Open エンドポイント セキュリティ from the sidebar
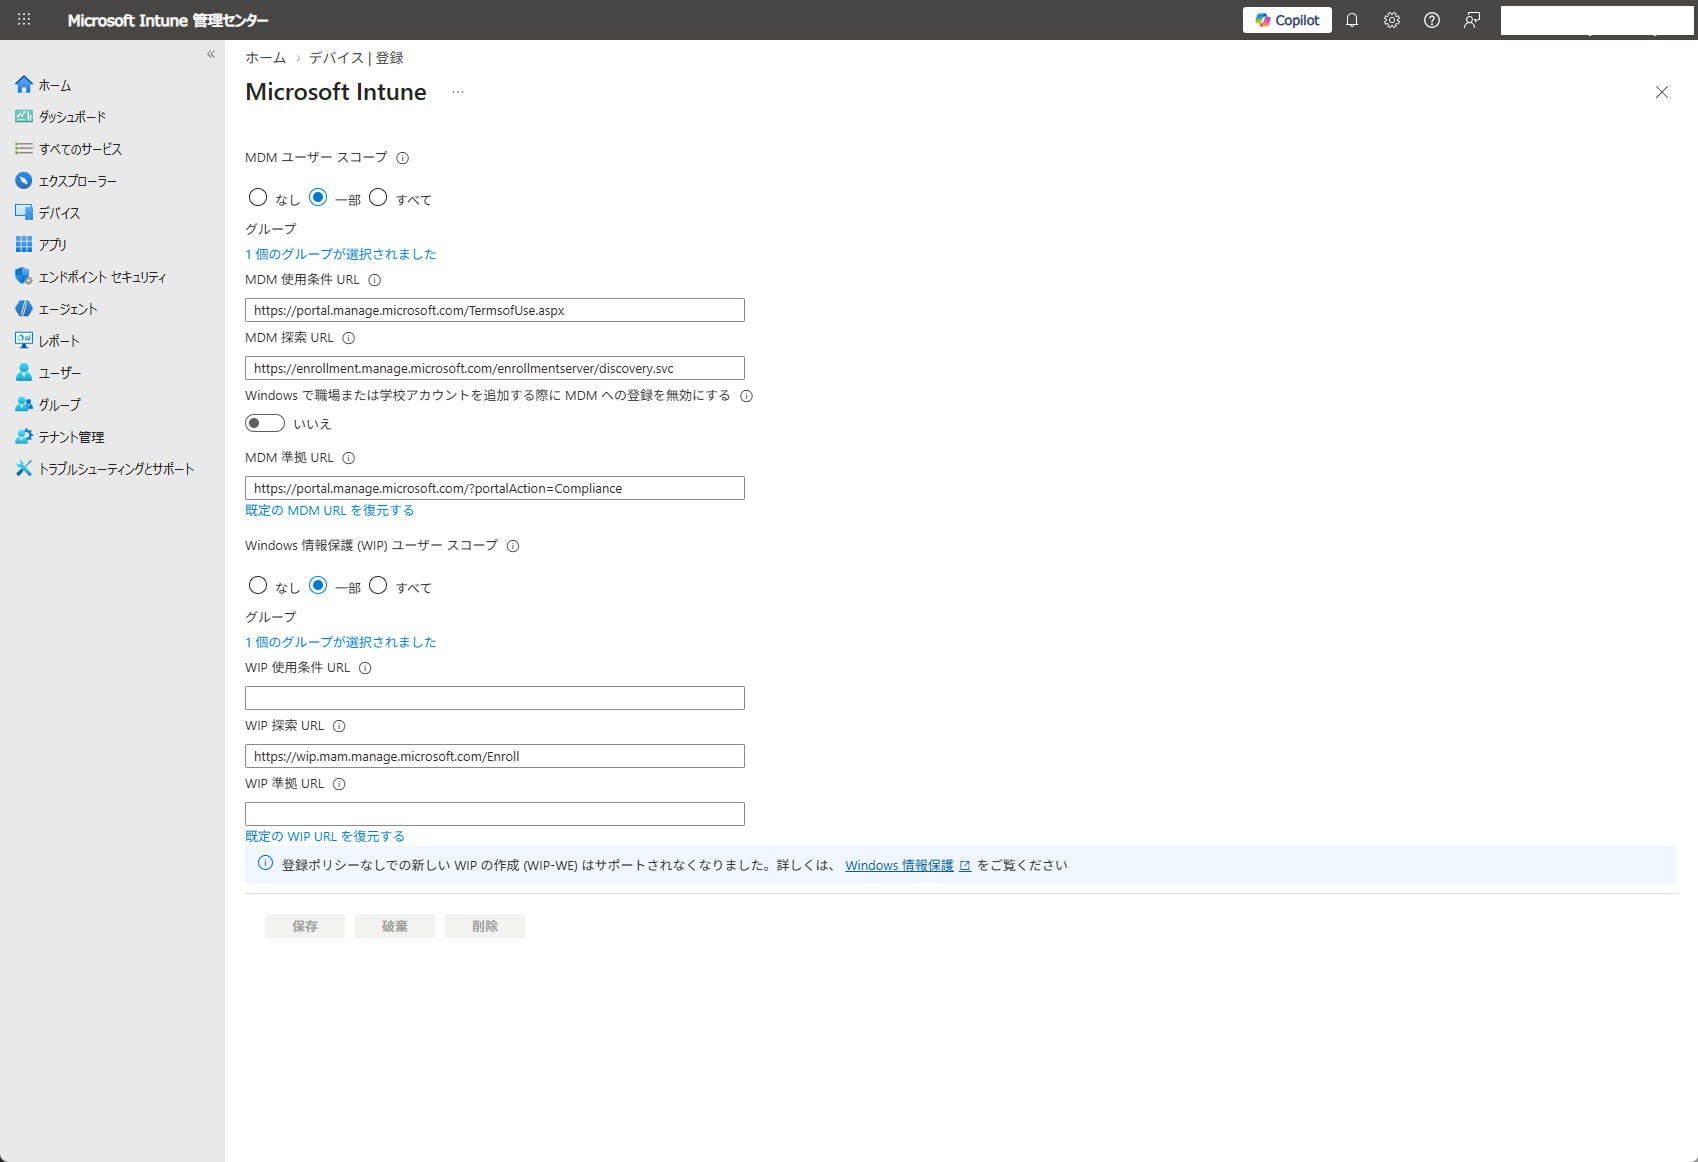Screen dimensions: 1698x1162 101,277
